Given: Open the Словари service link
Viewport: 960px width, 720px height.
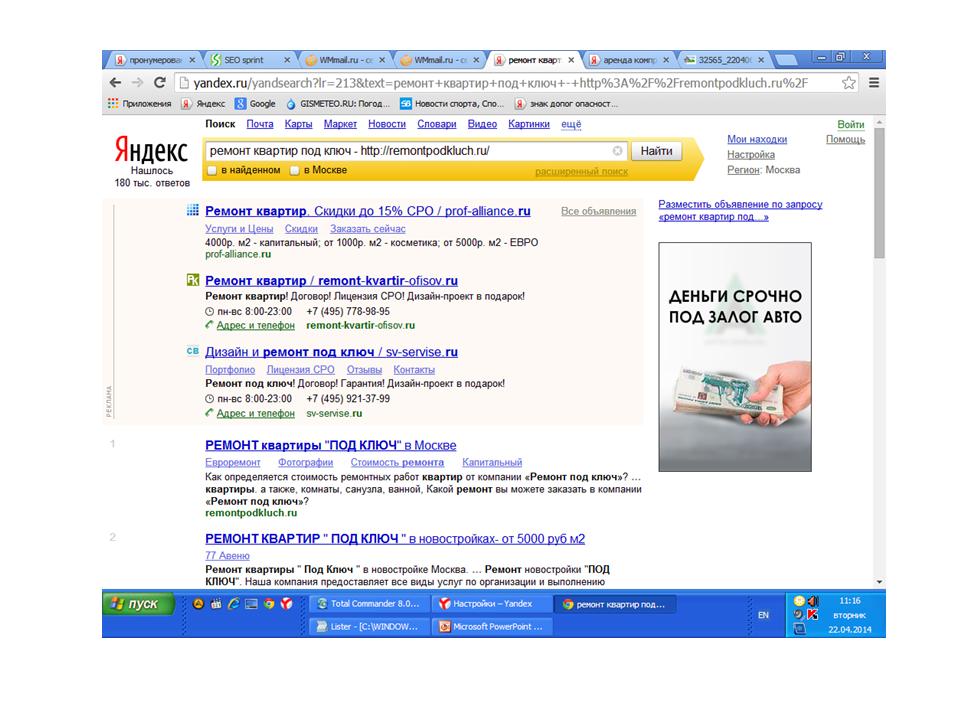Looking at the screenshot, I should click(x=437, y=124).
